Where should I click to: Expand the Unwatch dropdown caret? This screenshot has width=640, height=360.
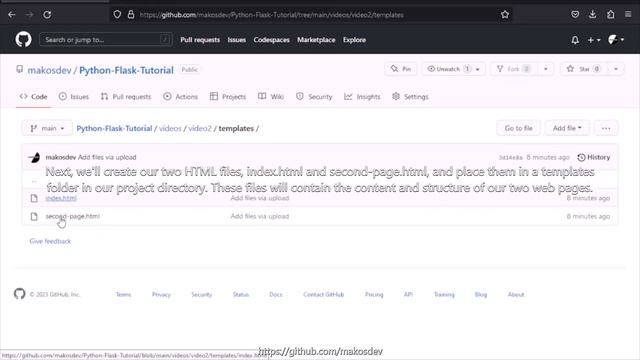(478, 69)
